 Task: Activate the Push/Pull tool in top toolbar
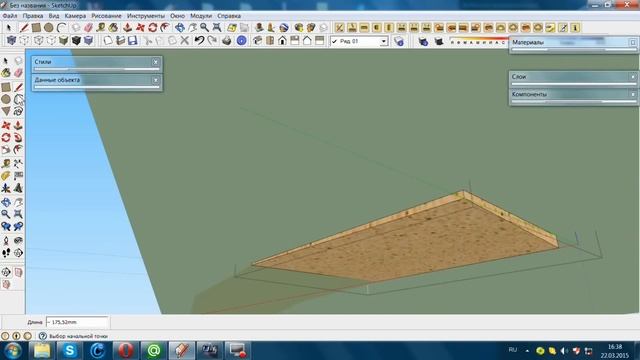[127, 28]
